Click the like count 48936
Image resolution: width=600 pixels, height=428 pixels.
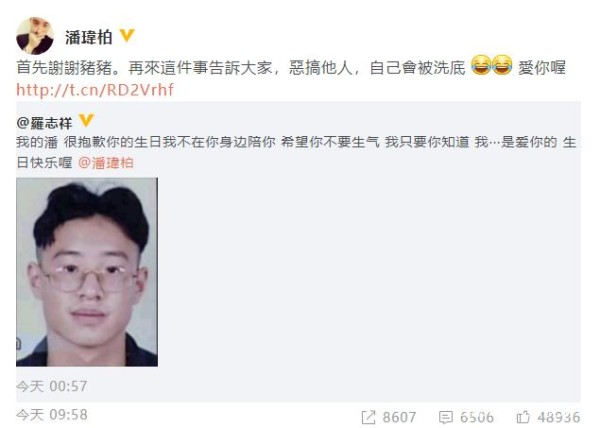[x=559, y=417]
